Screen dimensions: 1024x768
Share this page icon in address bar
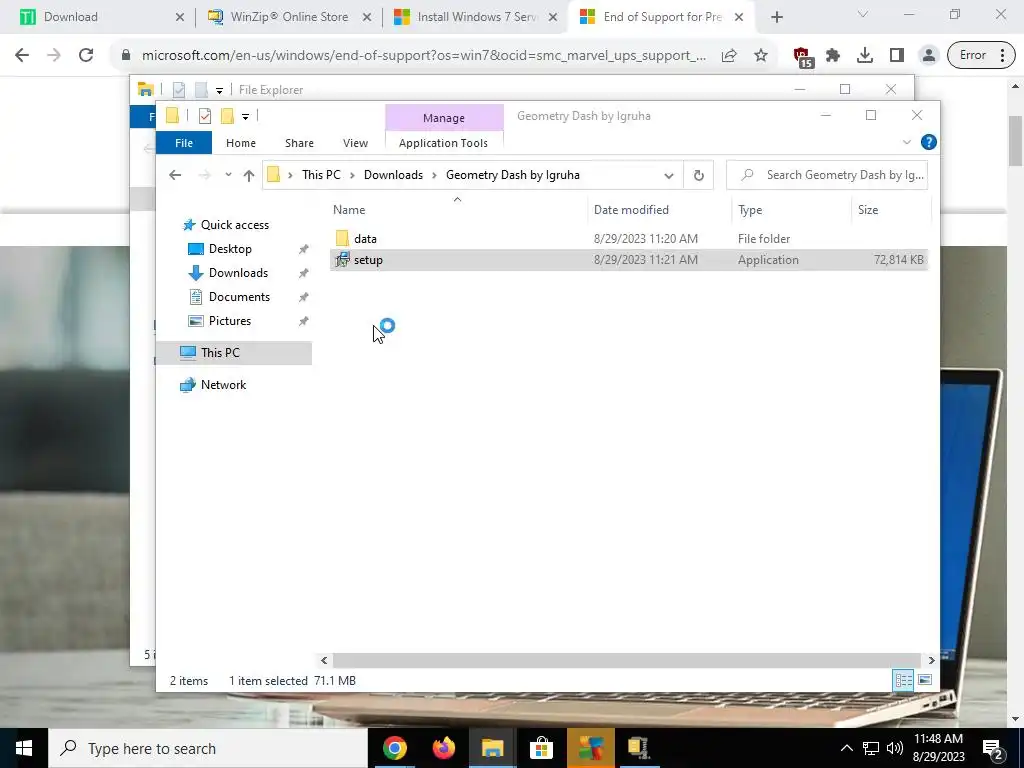(x=729, y=56)
